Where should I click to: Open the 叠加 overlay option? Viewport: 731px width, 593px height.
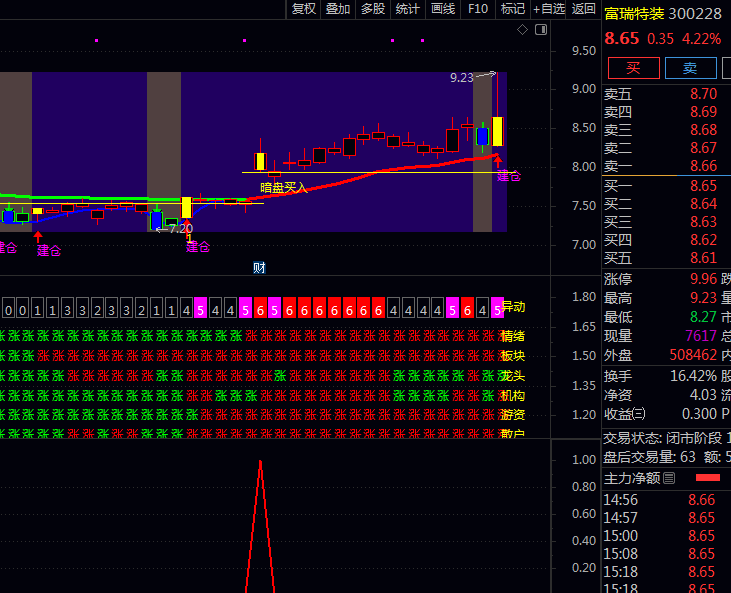[x=338, y=9]
